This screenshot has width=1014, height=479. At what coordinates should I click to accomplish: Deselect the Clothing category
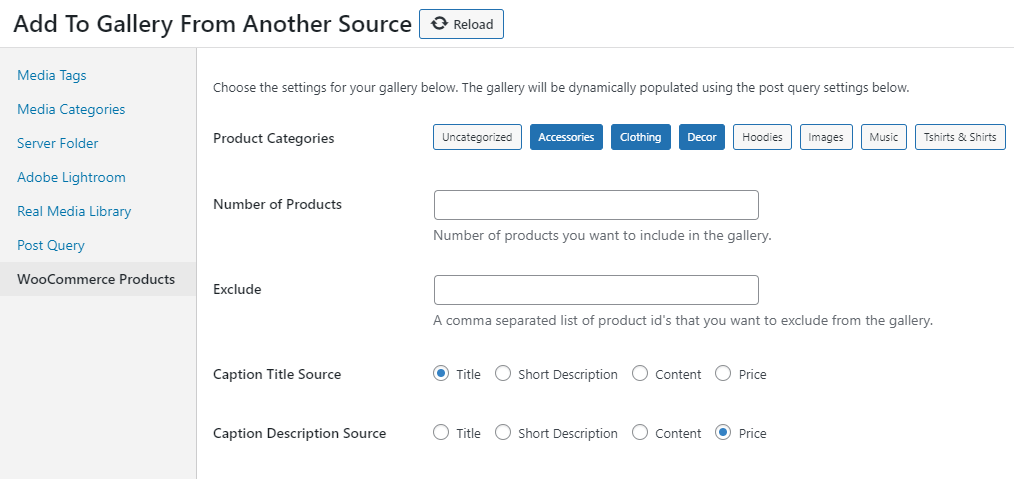[640, 137]
